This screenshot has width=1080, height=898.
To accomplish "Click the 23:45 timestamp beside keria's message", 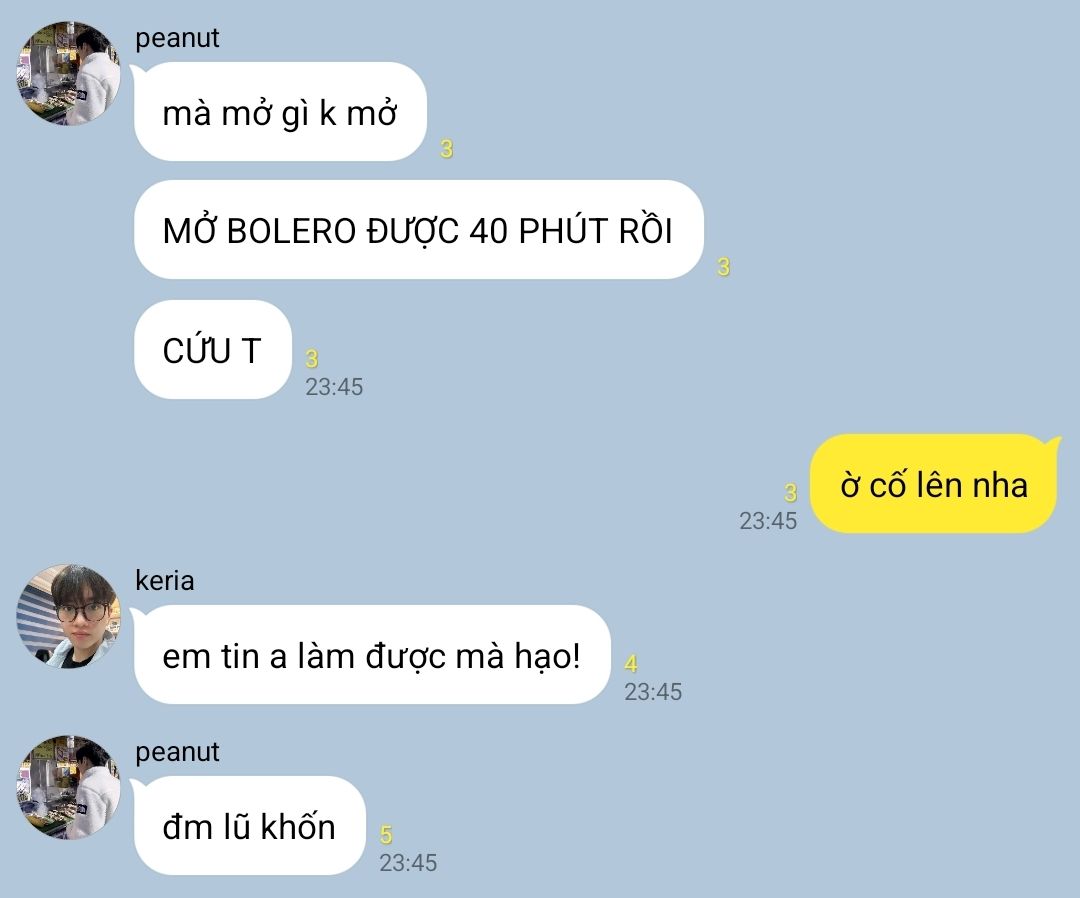I will point(653,692).
